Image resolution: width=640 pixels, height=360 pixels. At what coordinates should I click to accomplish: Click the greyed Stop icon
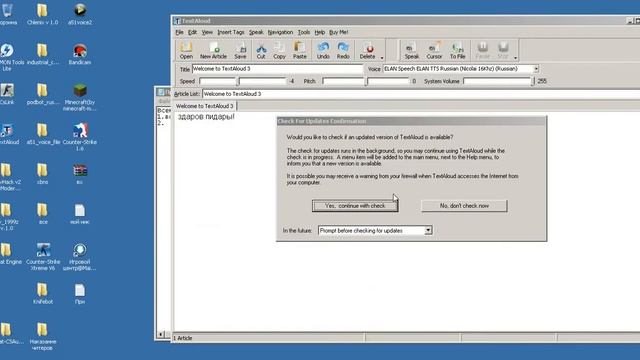point(503,51)
